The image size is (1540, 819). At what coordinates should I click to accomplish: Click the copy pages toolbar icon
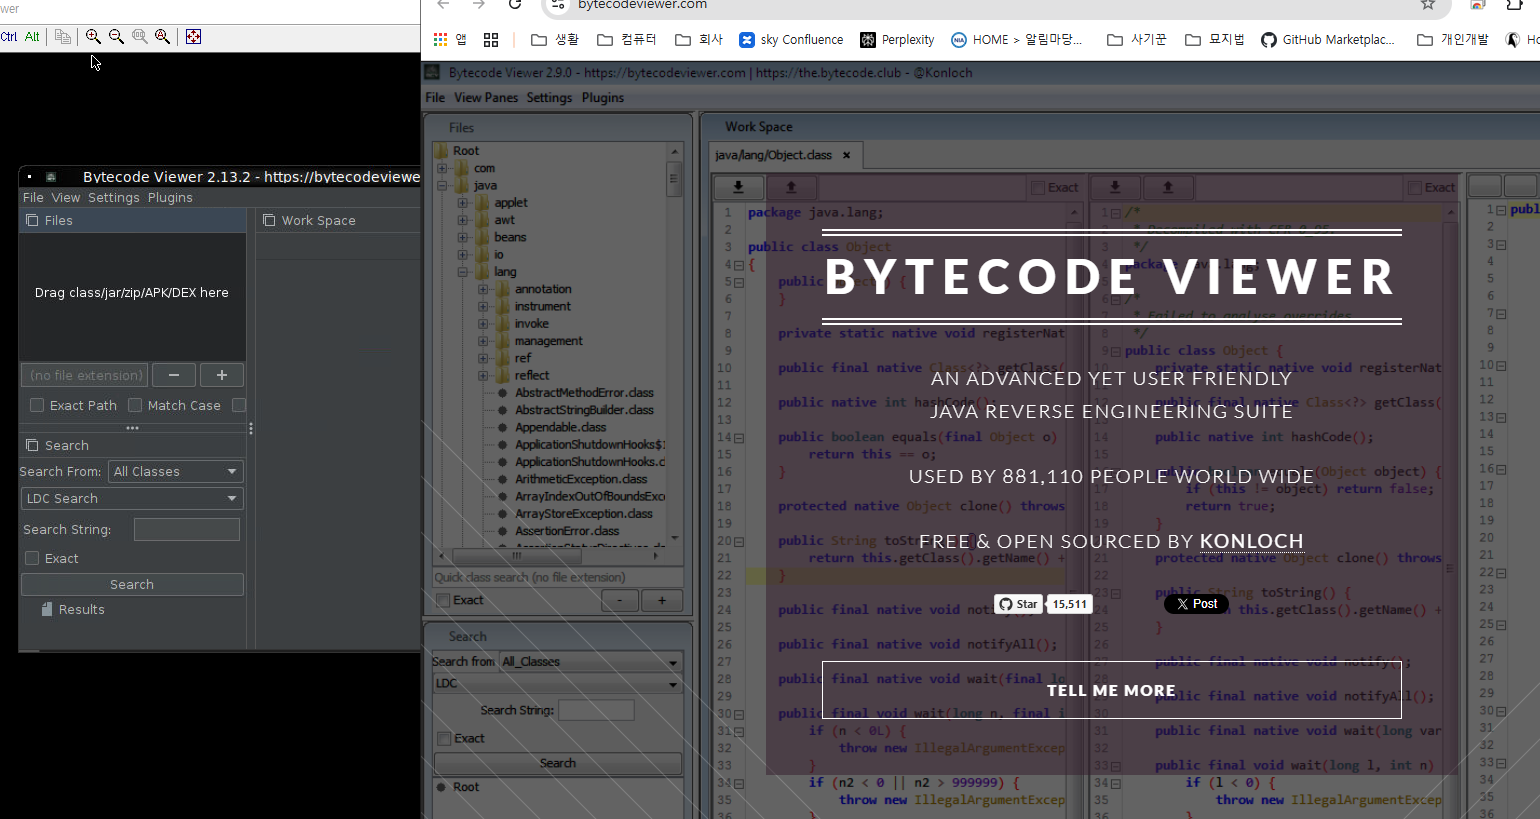click(x=63, y=36)
